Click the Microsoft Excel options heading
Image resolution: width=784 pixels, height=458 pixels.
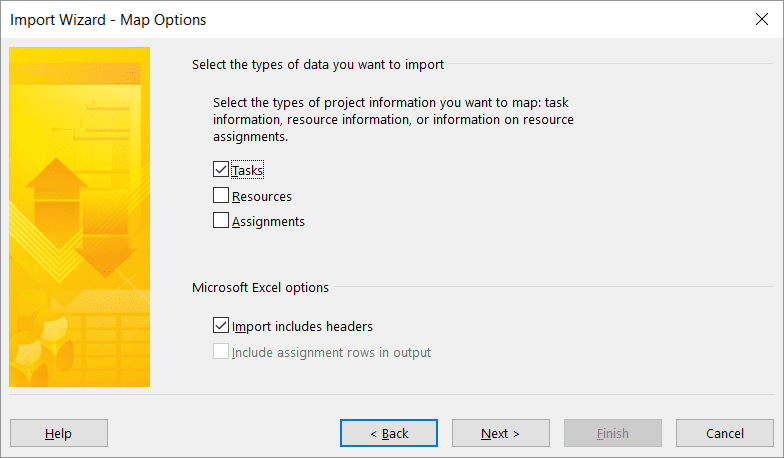click(x=260, y=288)
